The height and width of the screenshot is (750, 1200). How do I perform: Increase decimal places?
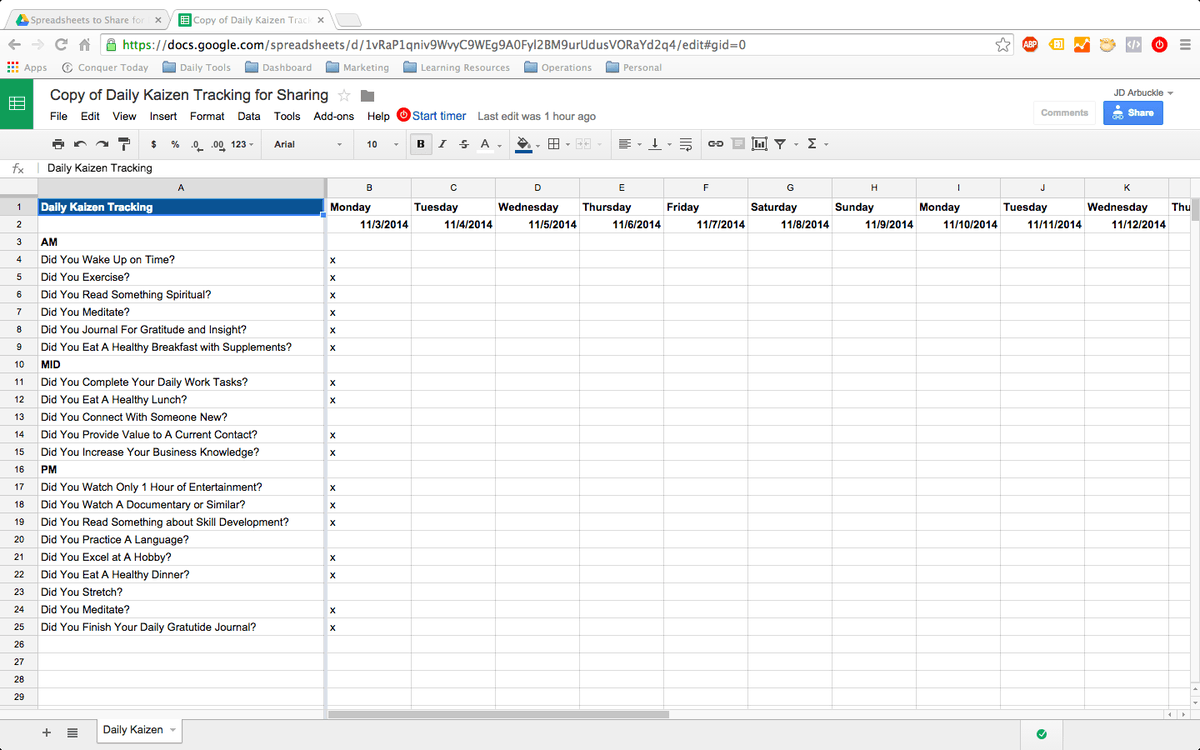click(218, 144)
